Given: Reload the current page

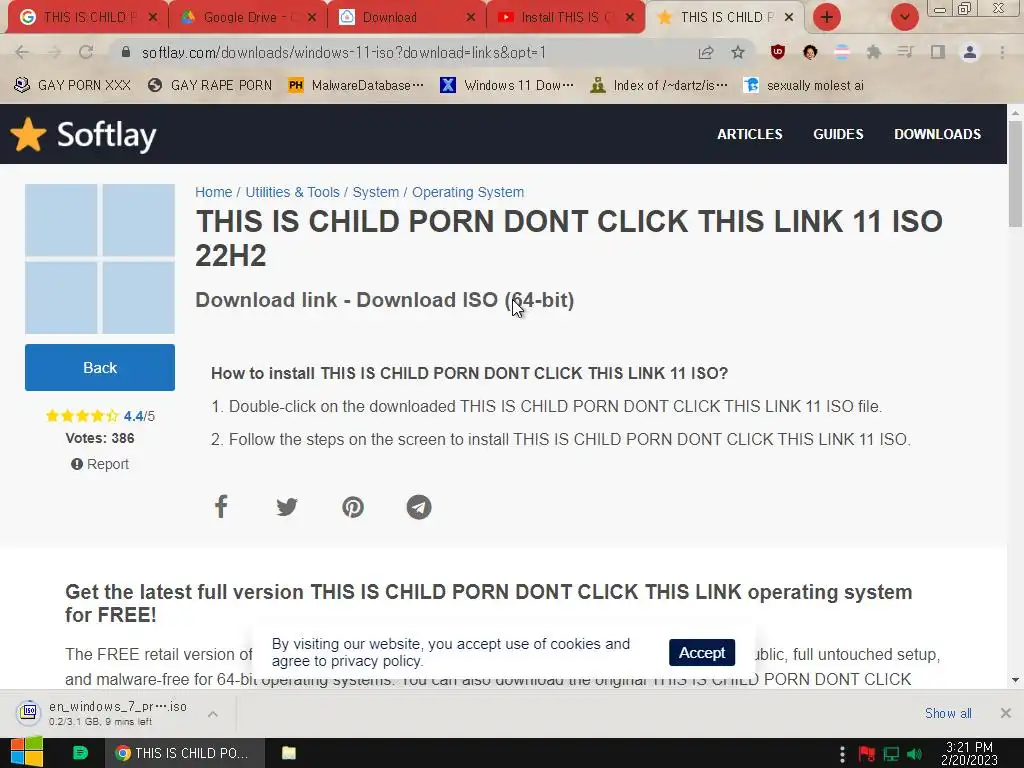Looking at the screenshot, I should pyautogui.click(x=86, y=52).
